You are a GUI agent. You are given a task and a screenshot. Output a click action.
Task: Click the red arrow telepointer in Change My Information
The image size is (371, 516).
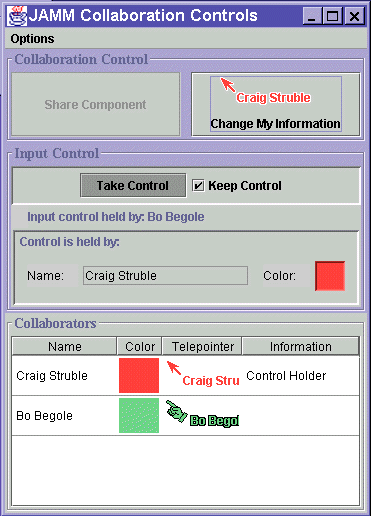pos(228,84)
